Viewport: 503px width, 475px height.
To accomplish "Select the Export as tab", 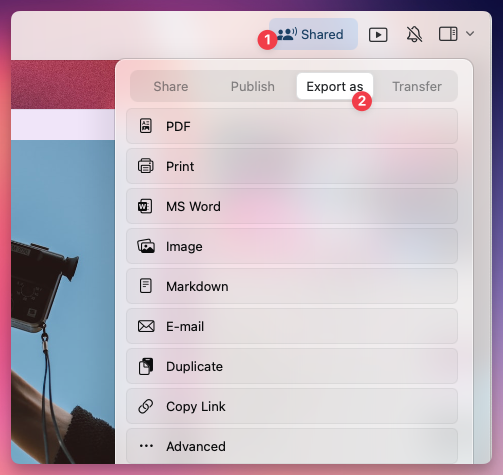I will coord(335,86).
